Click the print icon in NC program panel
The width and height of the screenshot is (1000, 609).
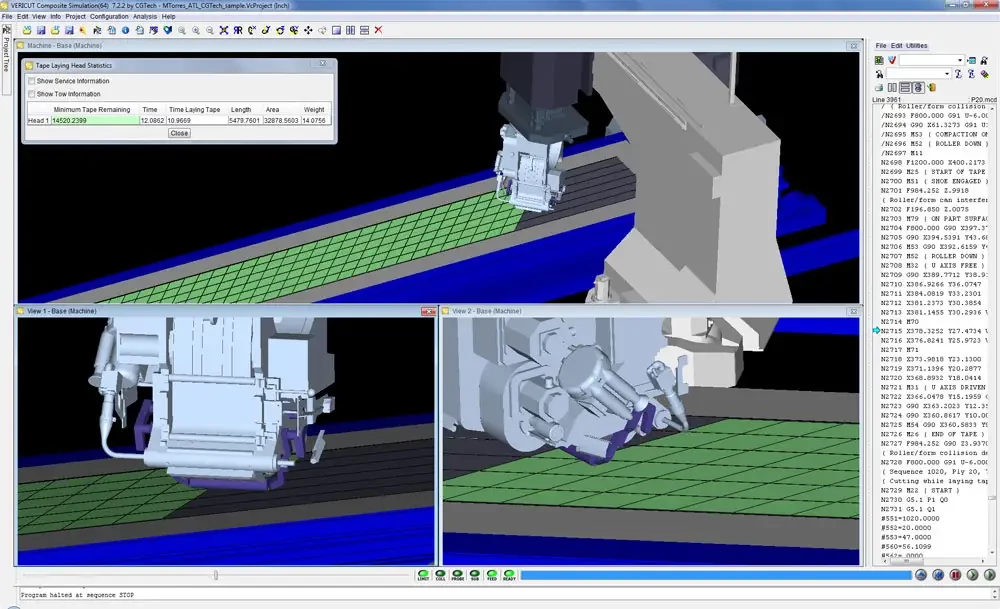coord(879,87)
